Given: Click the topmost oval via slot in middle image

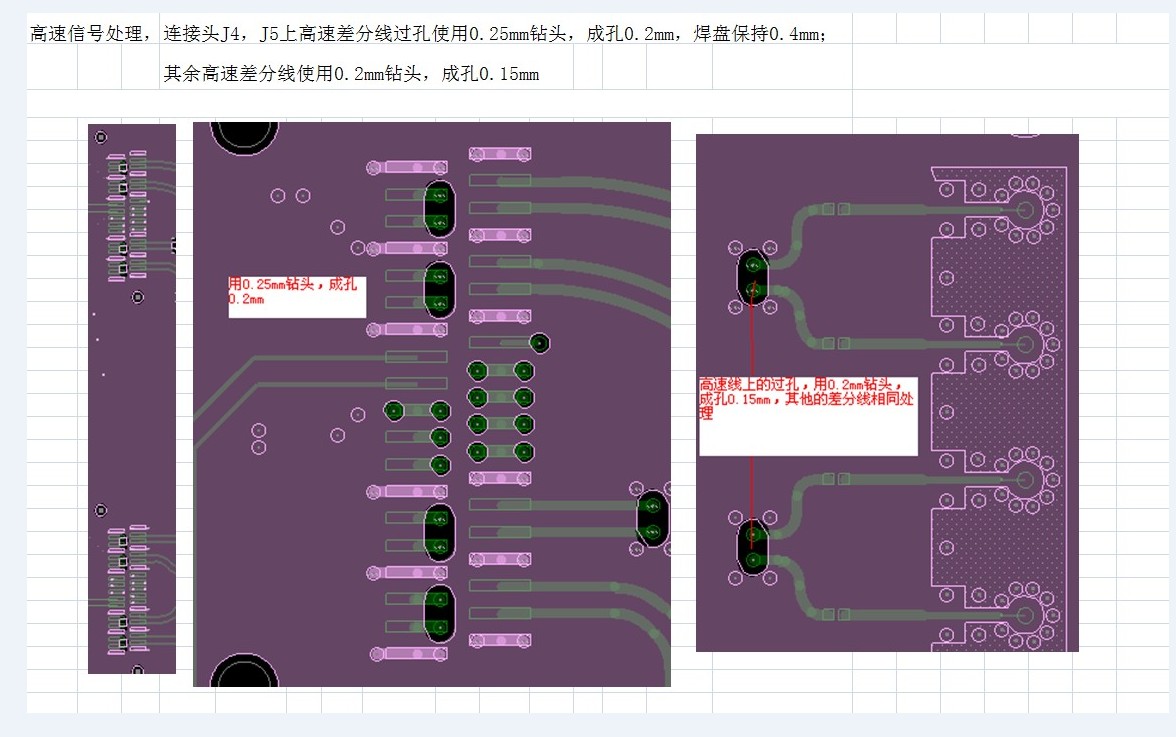Looking at the screenshot, I should (440, 208).
